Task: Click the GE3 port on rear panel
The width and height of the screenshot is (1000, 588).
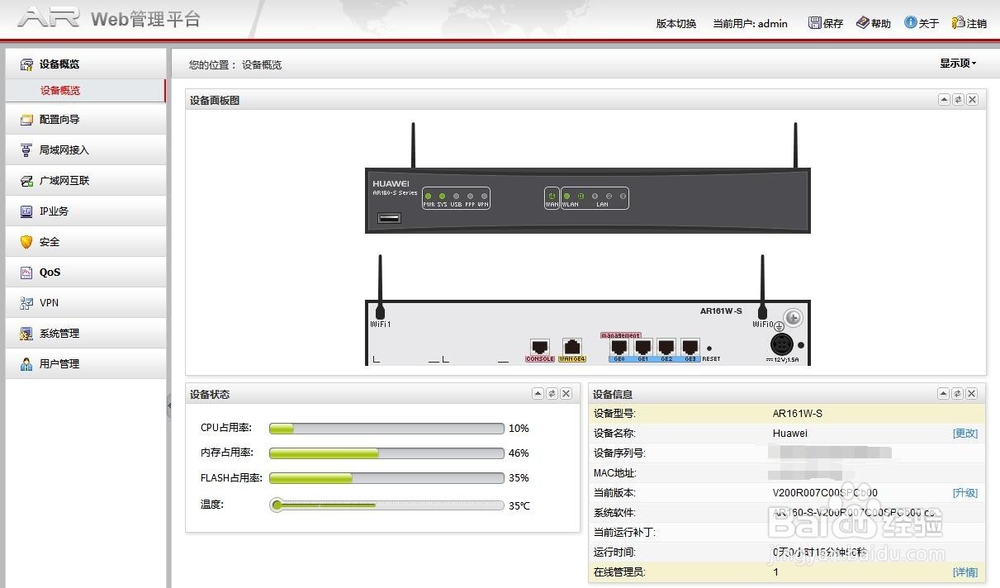Action: (691, 350)
